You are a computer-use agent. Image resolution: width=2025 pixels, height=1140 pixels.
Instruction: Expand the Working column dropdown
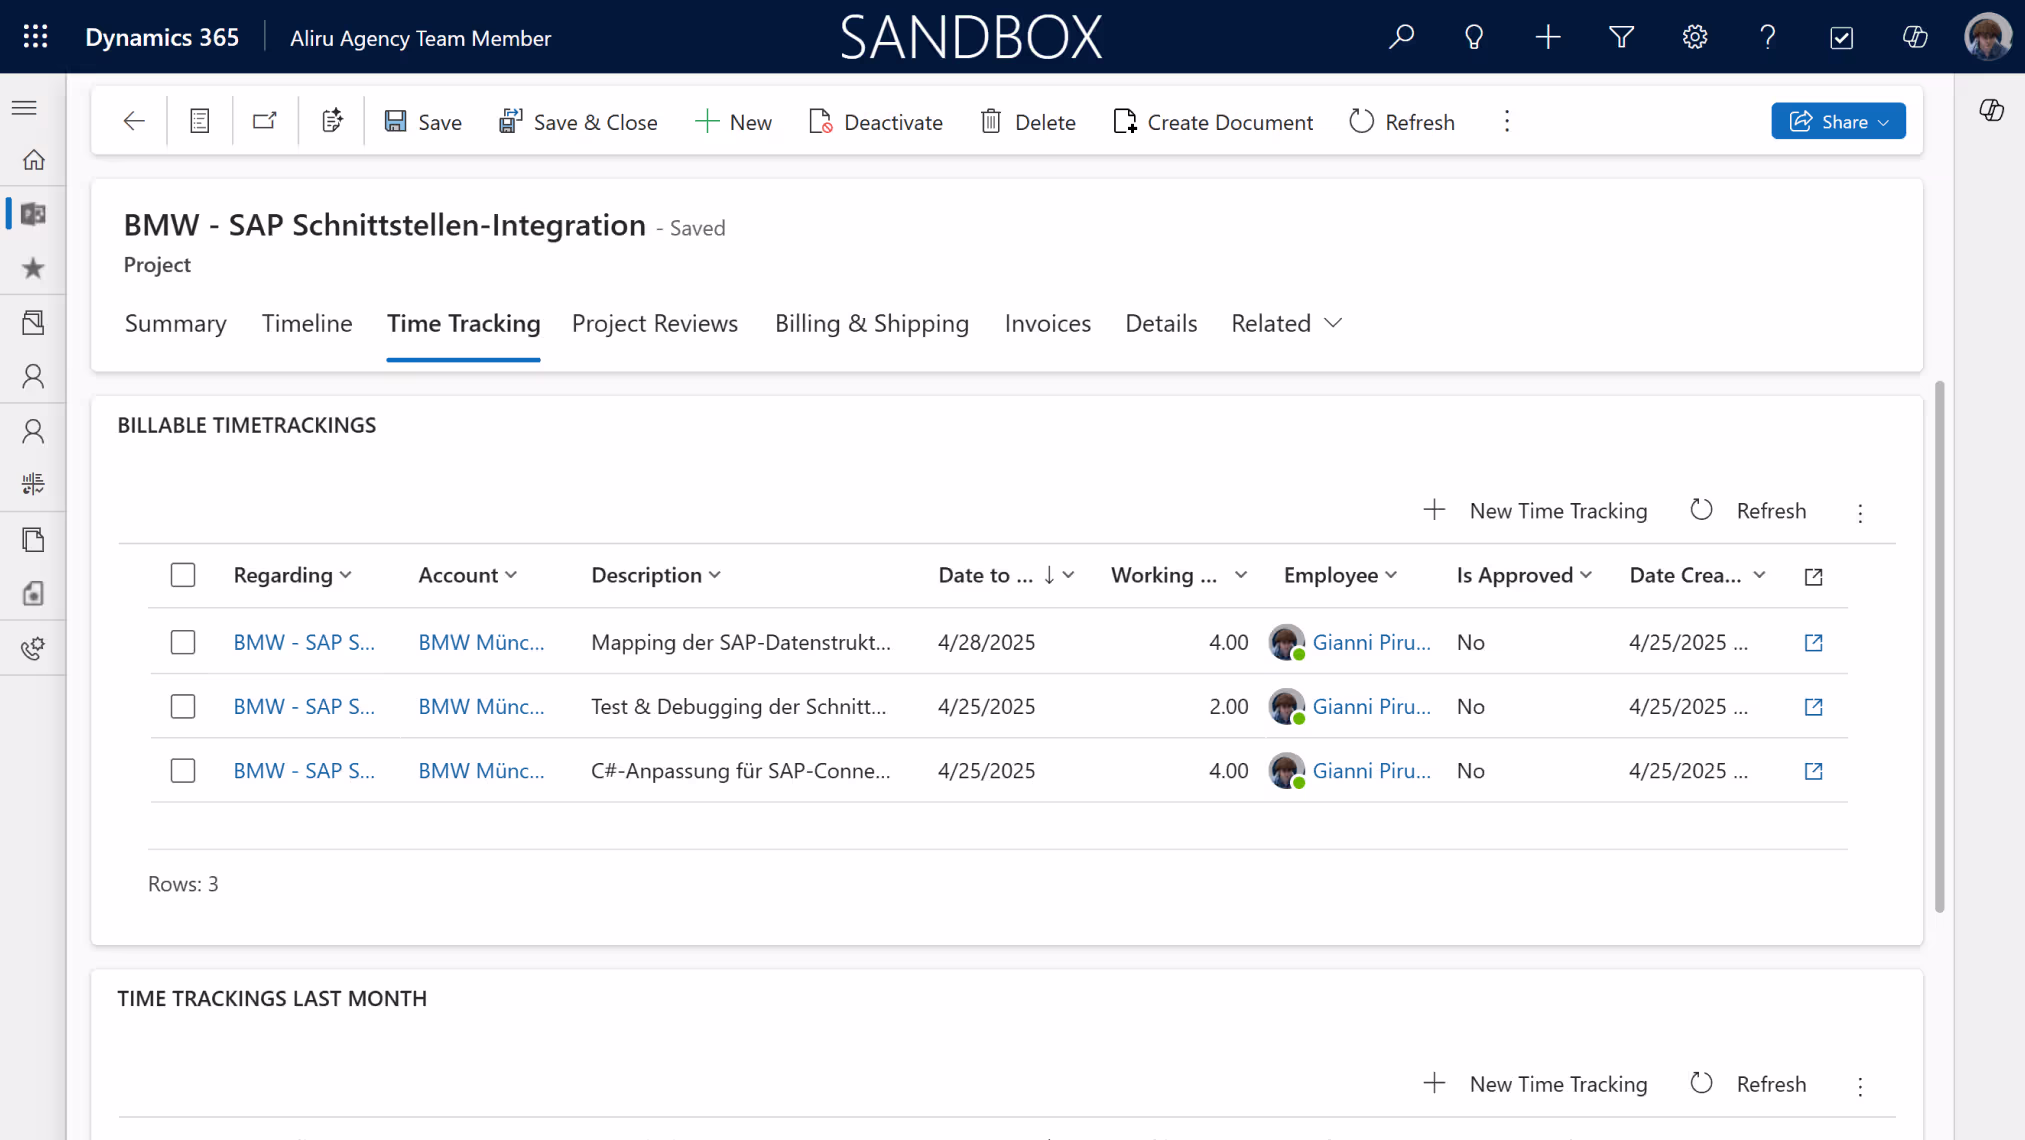click(x=1241, y=575)
